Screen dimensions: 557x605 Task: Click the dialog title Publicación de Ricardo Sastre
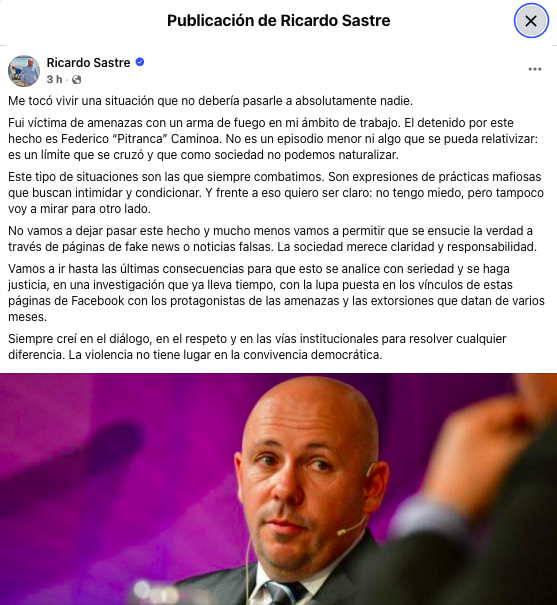tap(278, 20)
